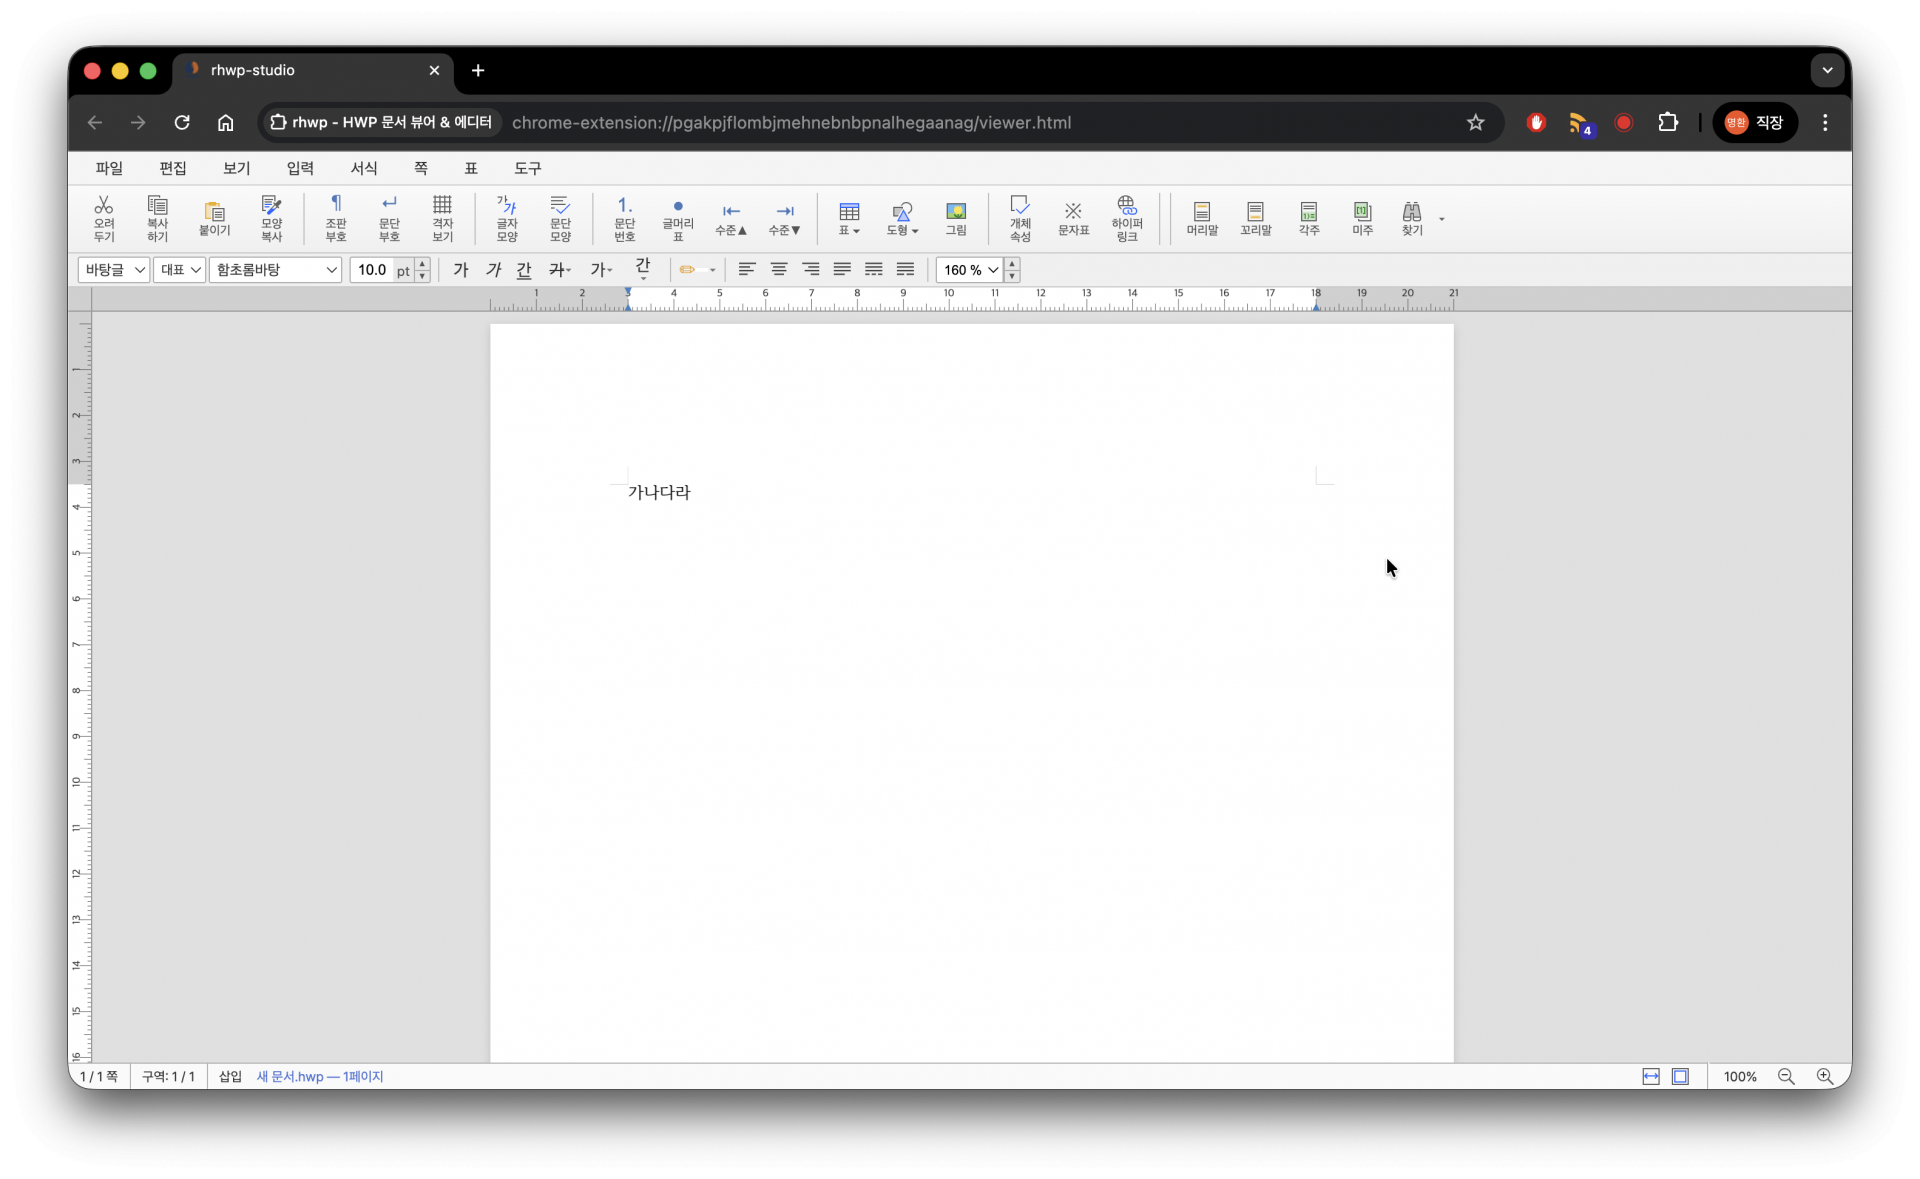Toggle bold 가 formatting button
Image resolution: width=1920 pixels, height=1179 pixels.
461,270
